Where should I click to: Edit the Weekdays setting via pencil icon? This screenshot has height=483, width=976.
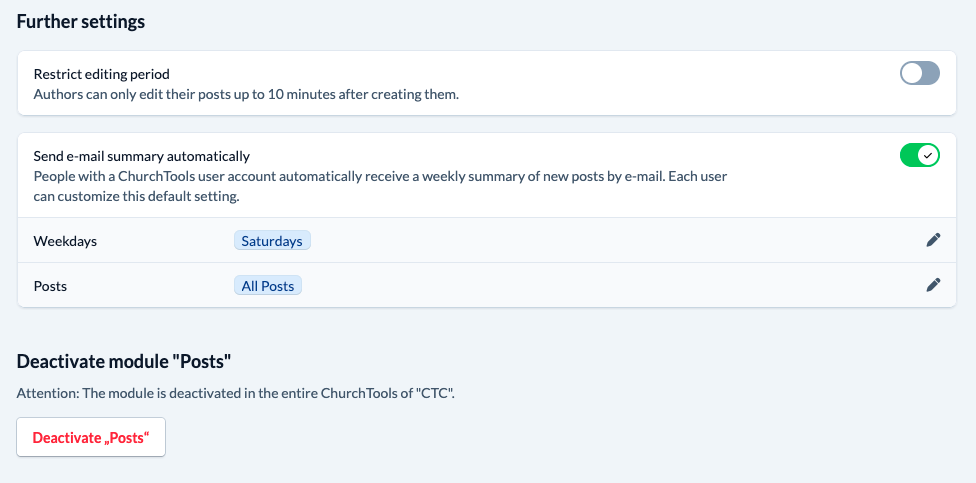tap(933, 240)
